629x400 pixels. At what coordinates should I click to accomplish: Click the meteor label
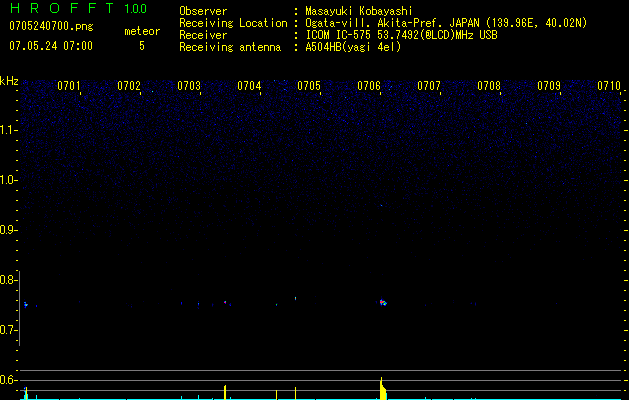coord(142,31)
